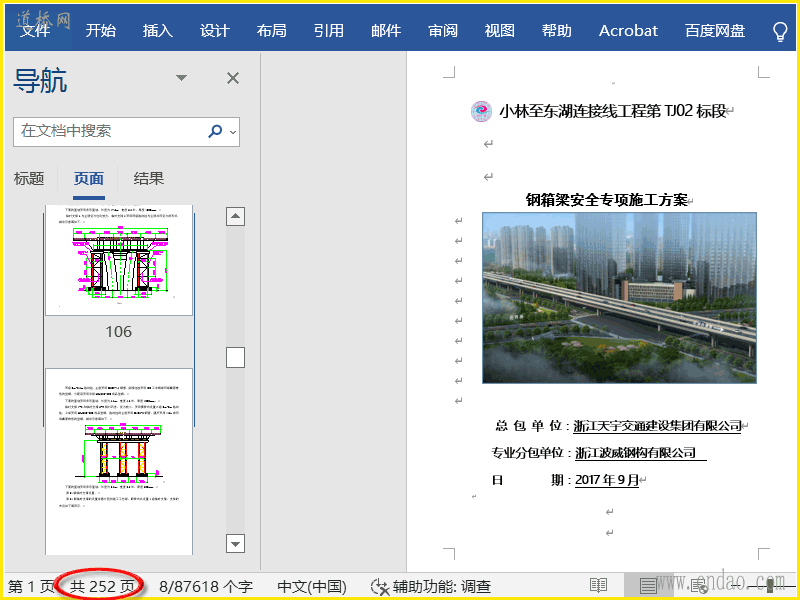Screen dimensions: 800x600
Task: Switch to the 标题 navigation tab
Action: click(29, 179)
